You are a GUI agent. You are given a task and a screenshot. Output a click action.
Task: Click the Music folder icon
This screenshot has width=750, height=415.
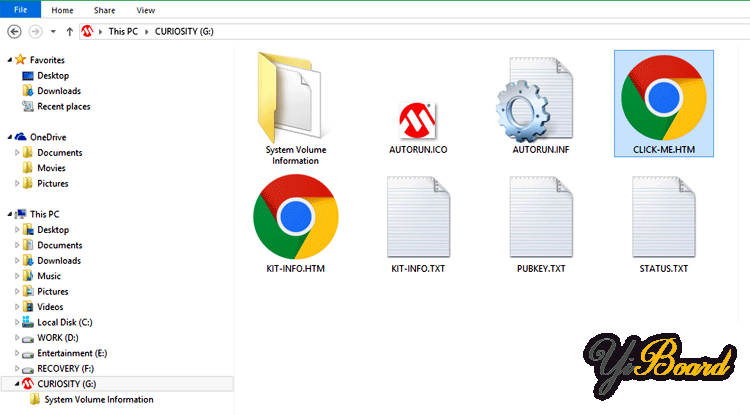click(28, 276)
